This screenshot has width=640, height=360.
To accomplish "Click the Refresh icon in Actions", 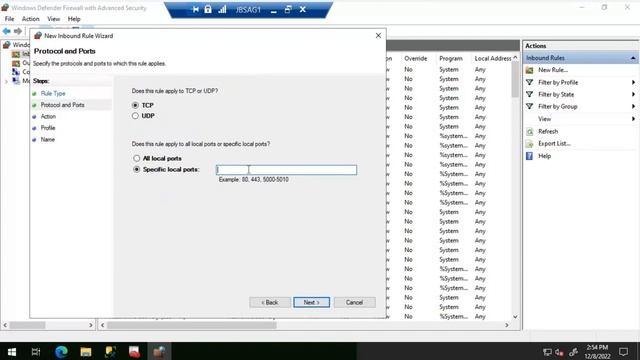I will (x=529, y=131).
